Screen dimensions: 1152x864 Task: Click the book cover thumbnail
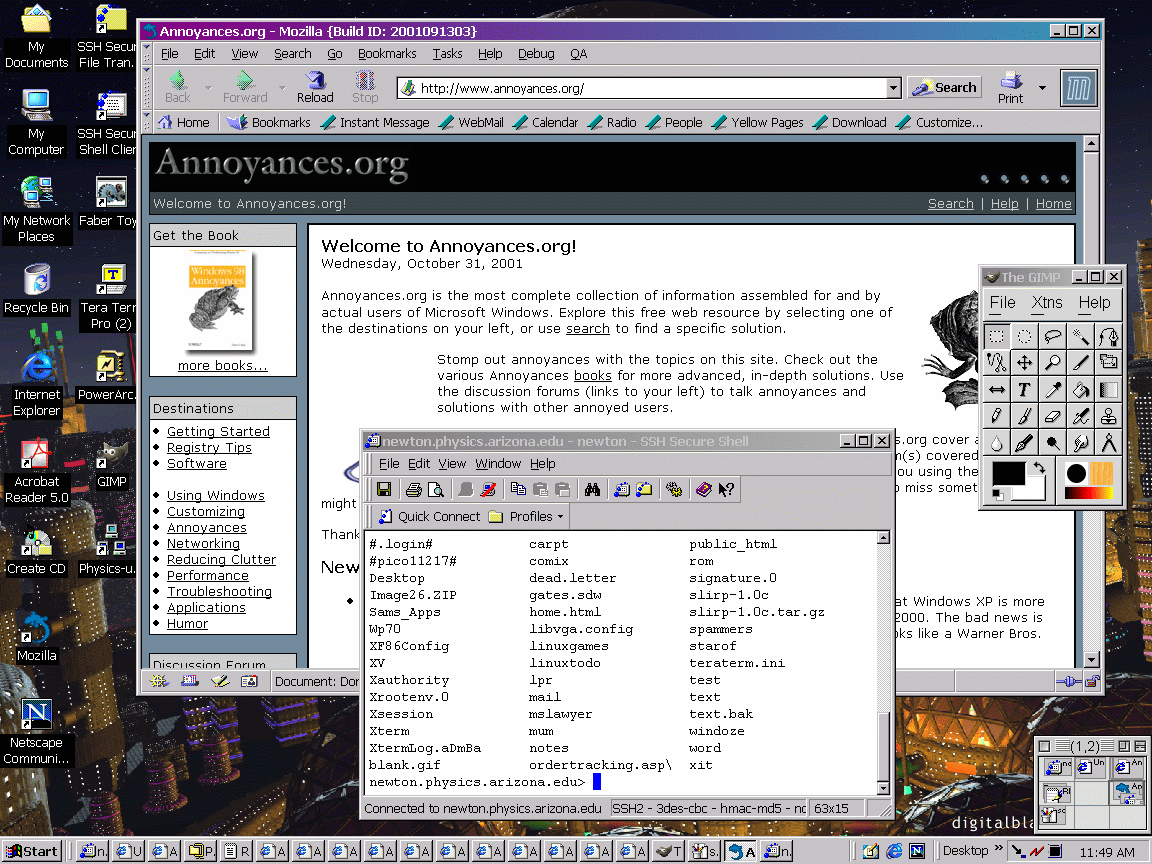point(220,301)
